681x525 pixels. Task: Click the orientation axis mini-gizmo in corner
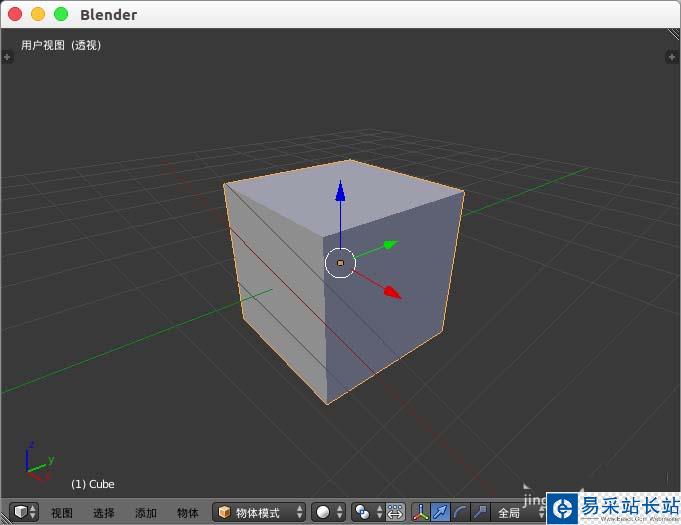(x=39, y=462)
